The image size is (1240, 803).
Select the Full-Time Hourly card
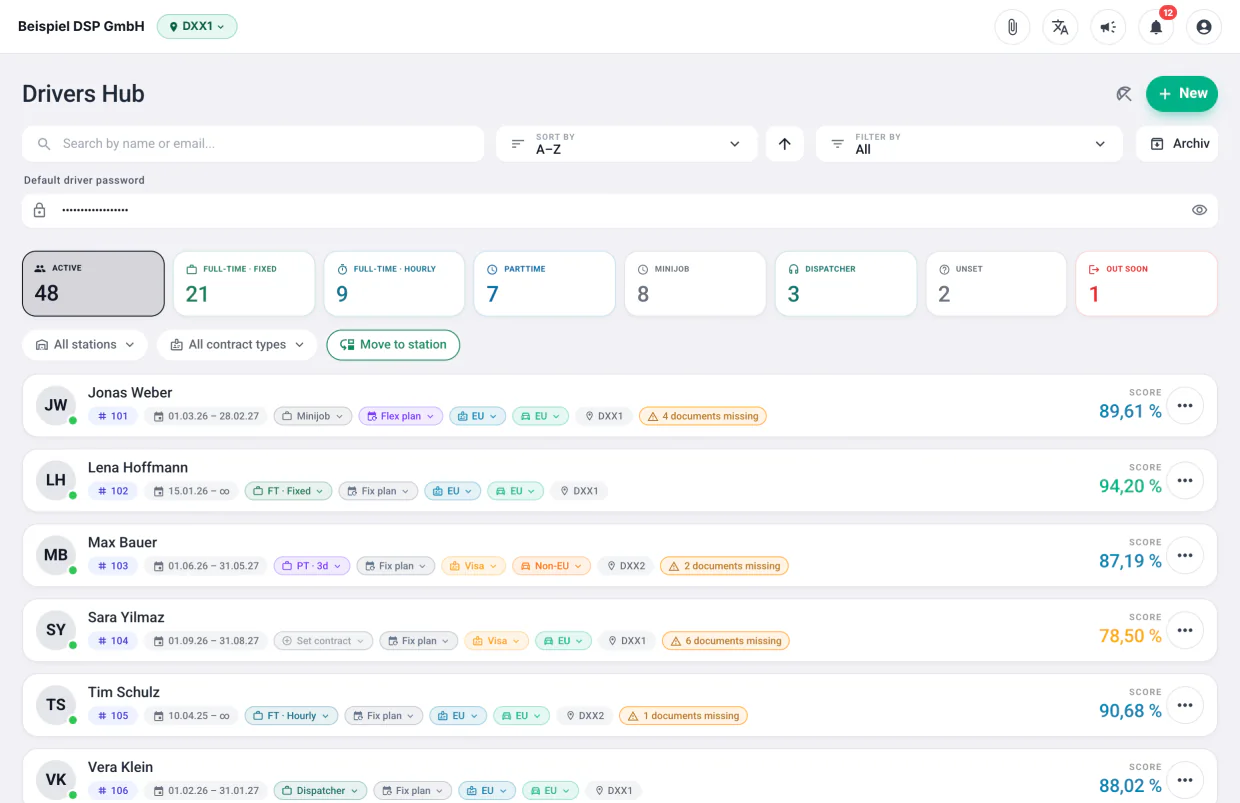(x=394, y=284)
